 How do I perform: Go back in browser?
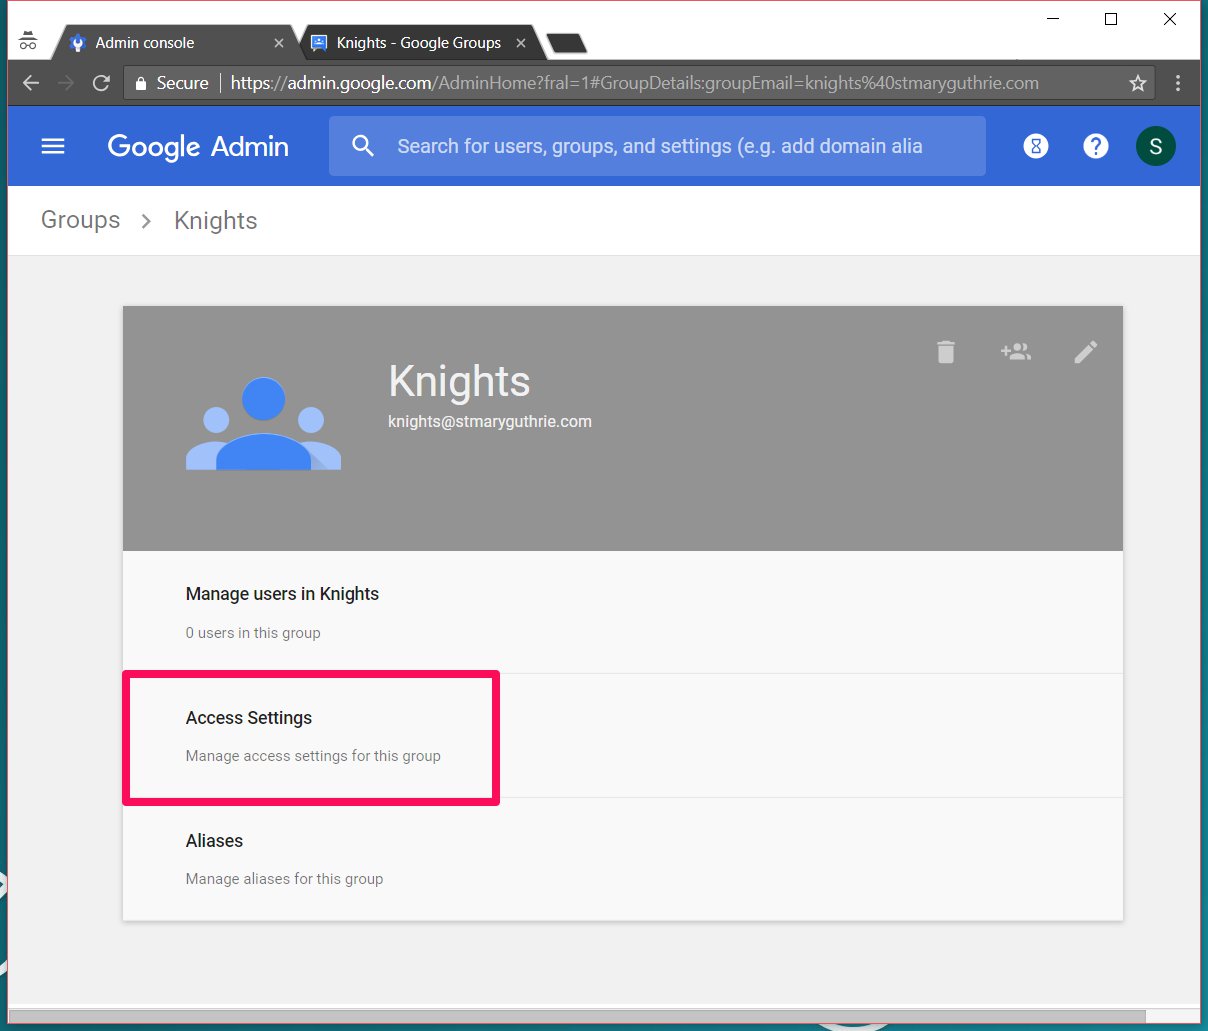pos(31,83)
